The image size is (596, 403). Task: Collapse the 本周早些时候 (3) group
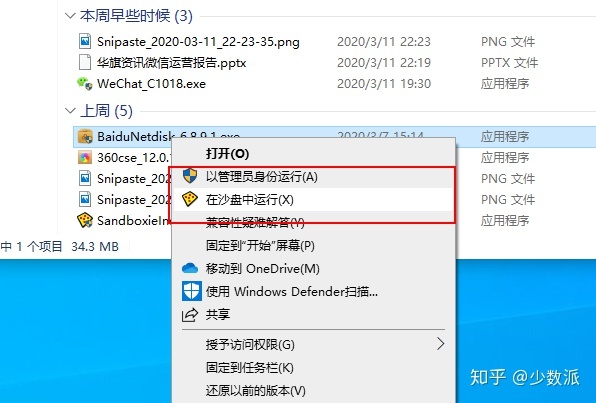(x=70, y=16)
